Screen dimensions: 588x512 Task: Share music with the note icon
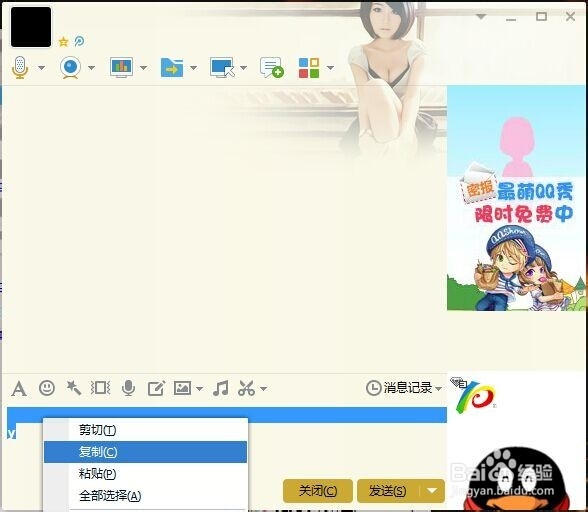[x=220, y=388]
